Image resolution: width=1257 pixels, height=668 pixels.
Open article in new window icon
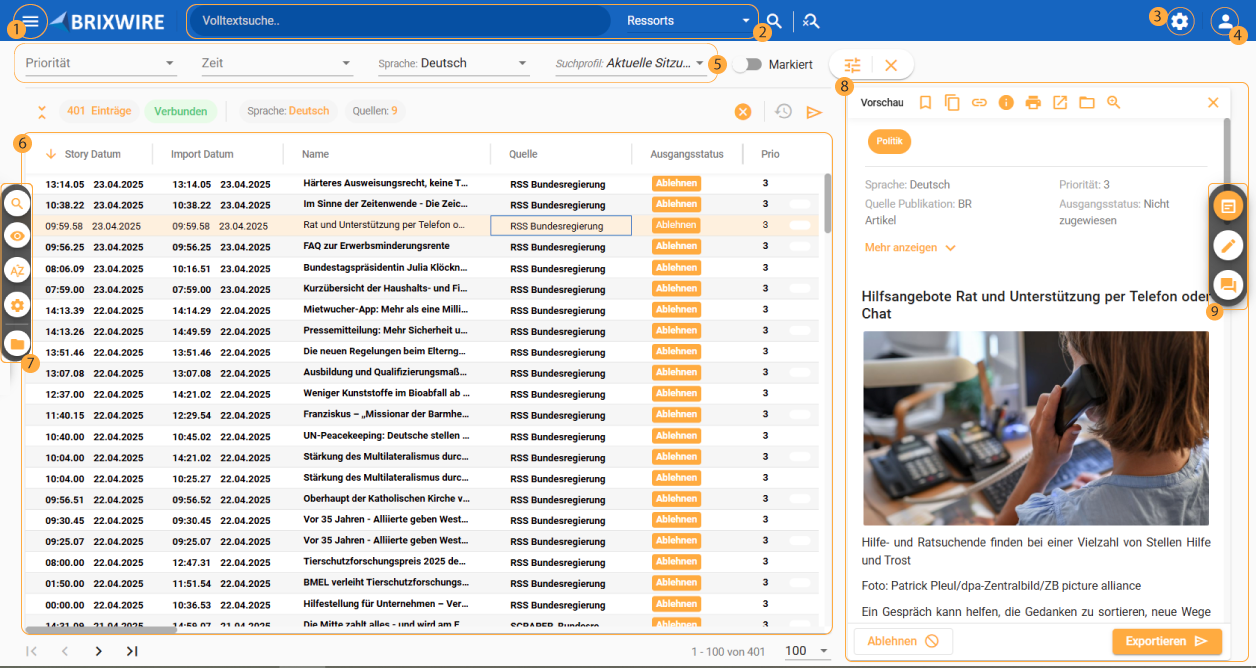pyautogui.click(x=1060, y=102)
